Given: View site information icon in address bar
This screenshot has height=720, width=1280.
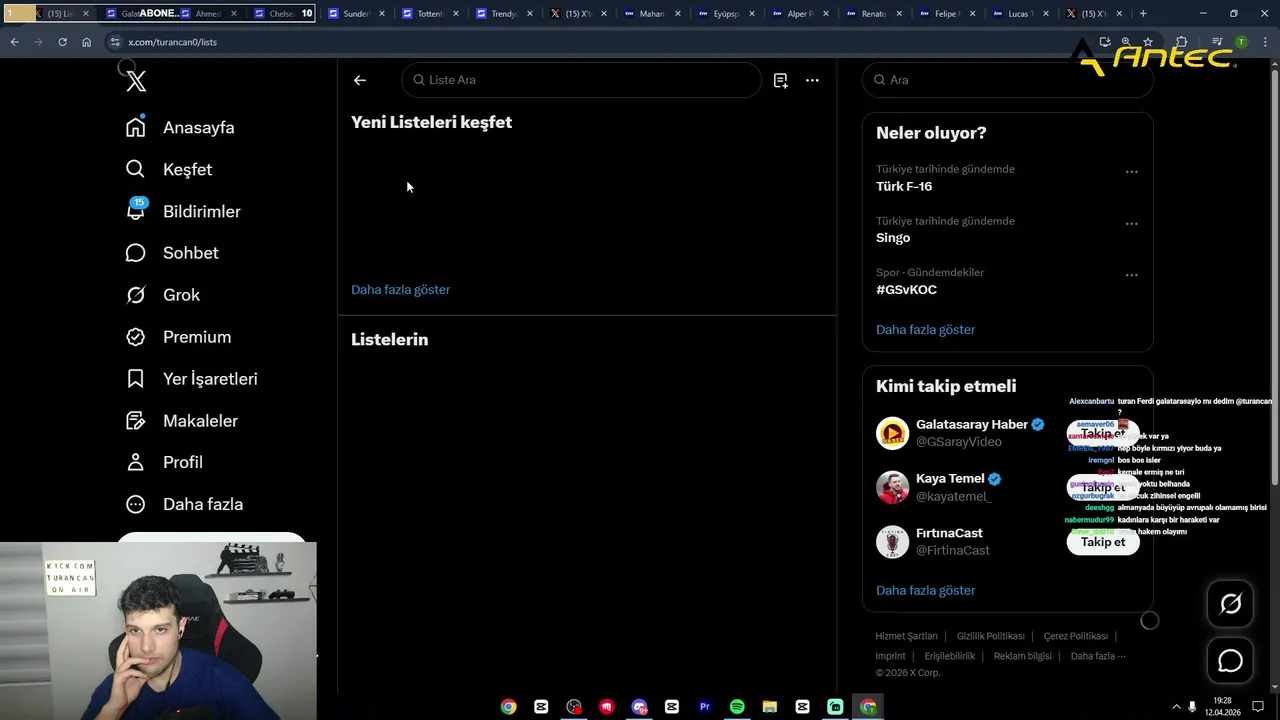Looking at the screenshot, I should [x=115, y=42].
